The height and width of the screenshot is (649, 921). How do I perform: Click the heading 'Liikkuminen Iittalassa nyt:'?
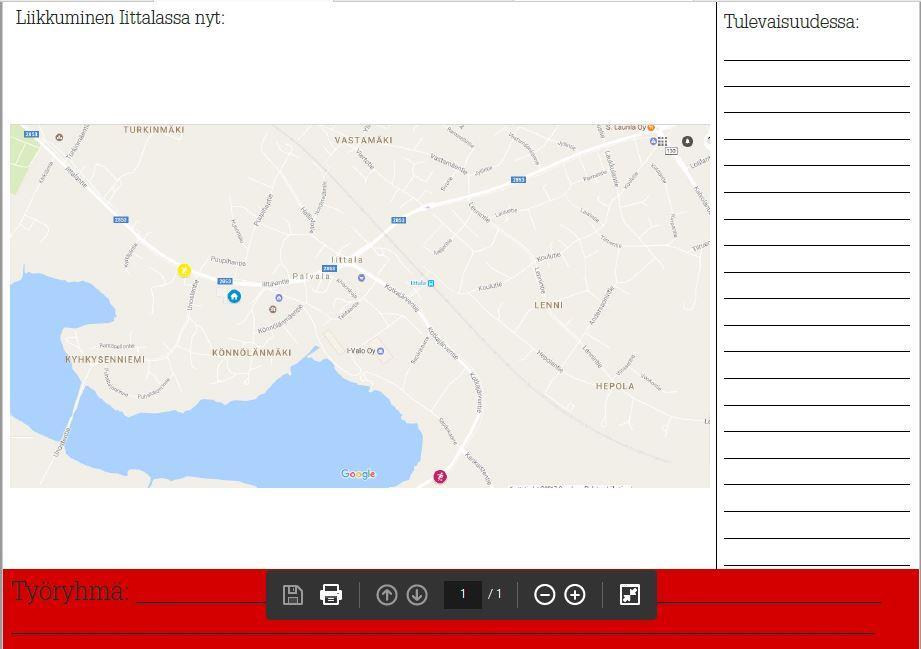pos(120,18)
